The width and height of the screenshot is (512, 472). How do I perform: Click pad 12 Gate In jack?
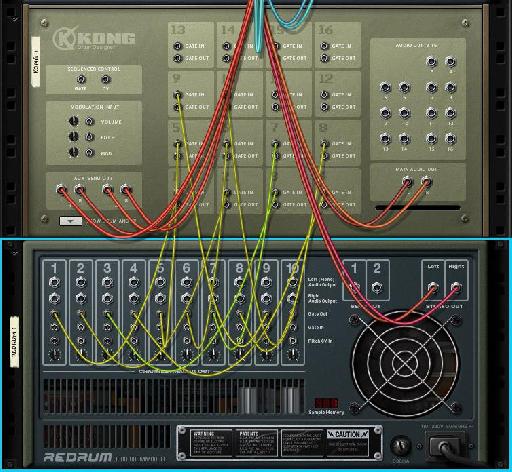point(325,95)
